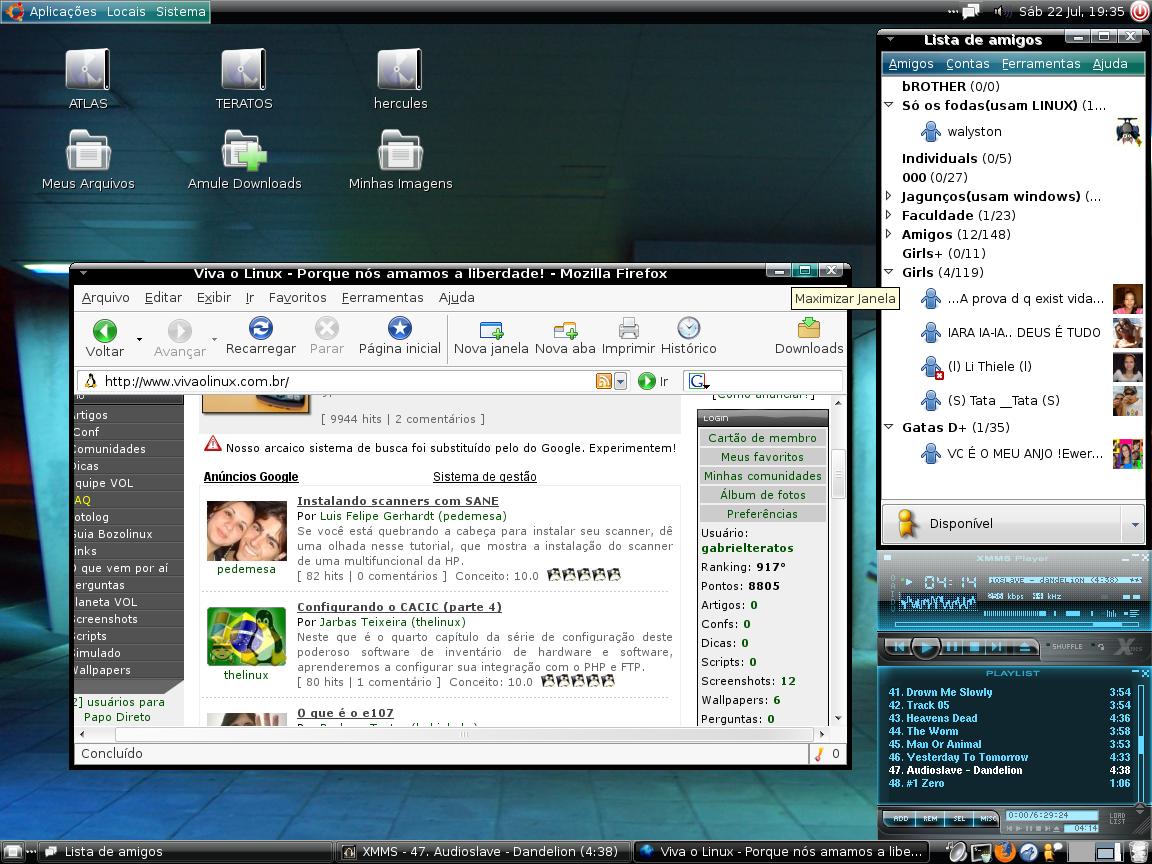Open the Histórico clock icon
Viewport: 1152px width, 864px height.
[688, 328]
